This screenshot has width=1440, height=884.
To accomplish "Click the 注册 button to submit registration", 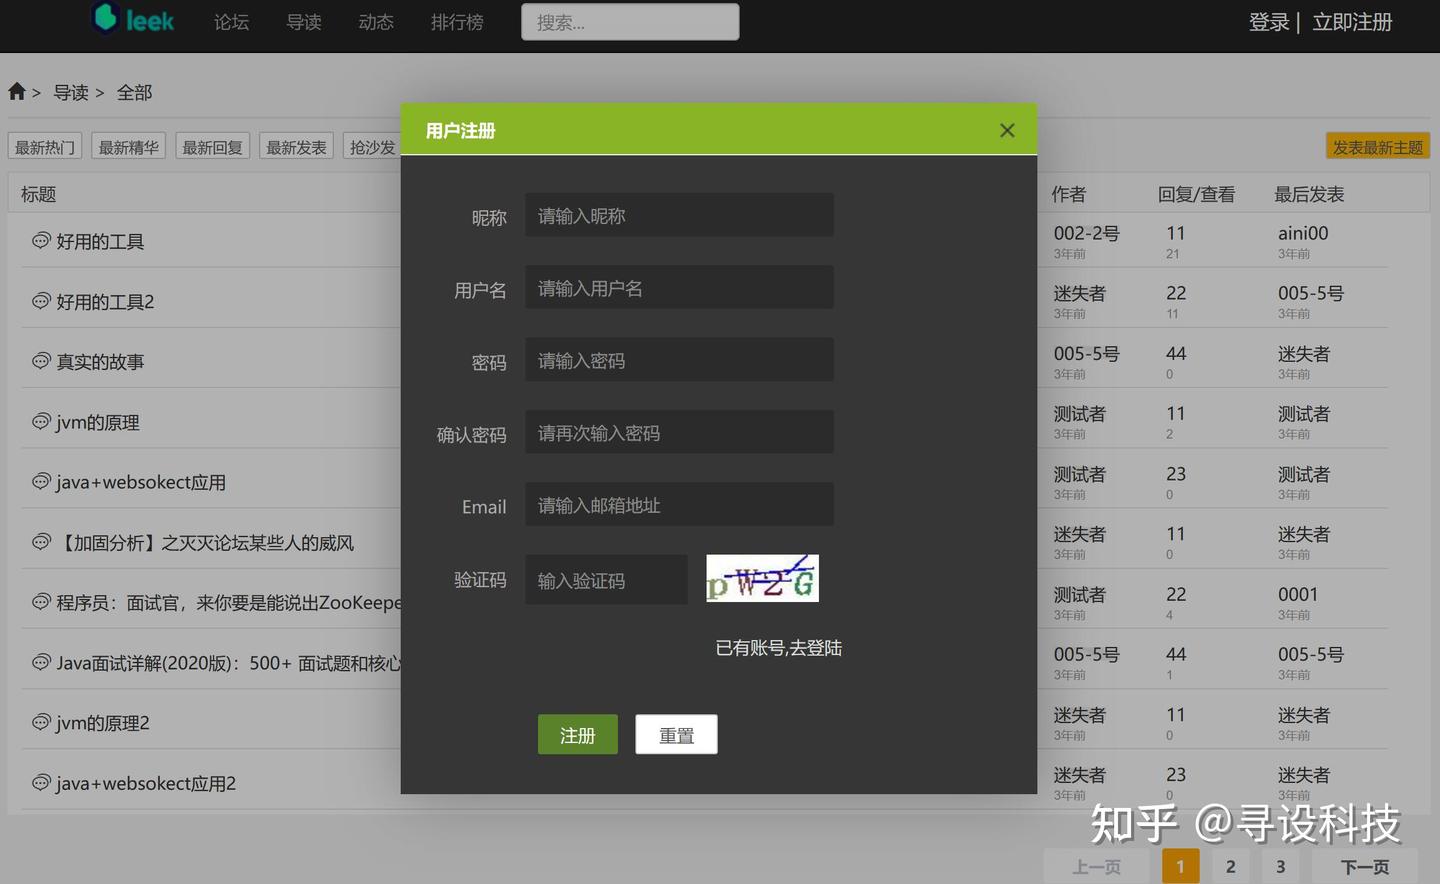I will (x=577, y=734).
